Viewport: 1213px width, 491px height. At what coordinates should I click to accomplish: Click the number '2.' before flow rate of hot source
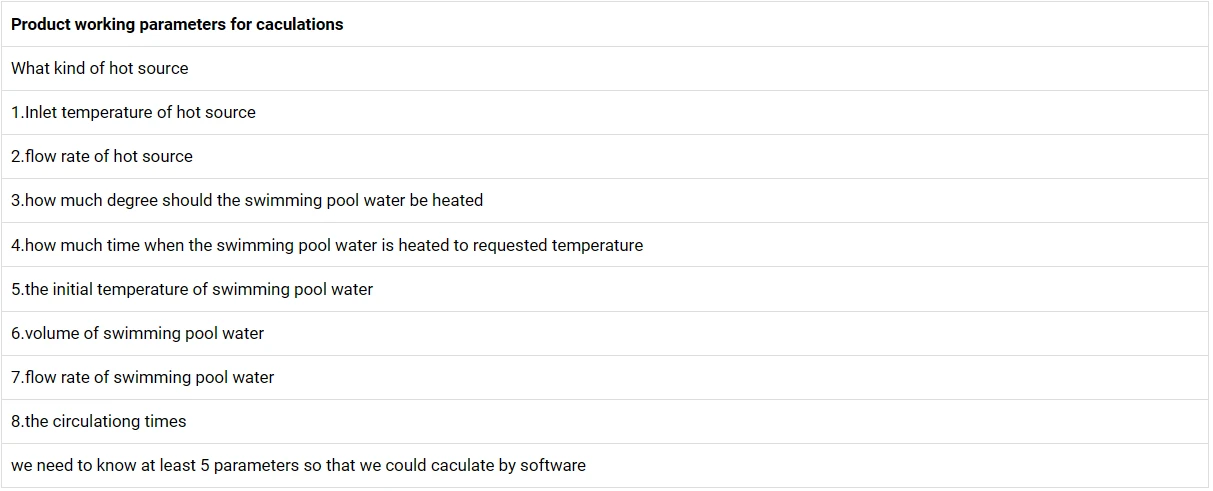point(18,156)
